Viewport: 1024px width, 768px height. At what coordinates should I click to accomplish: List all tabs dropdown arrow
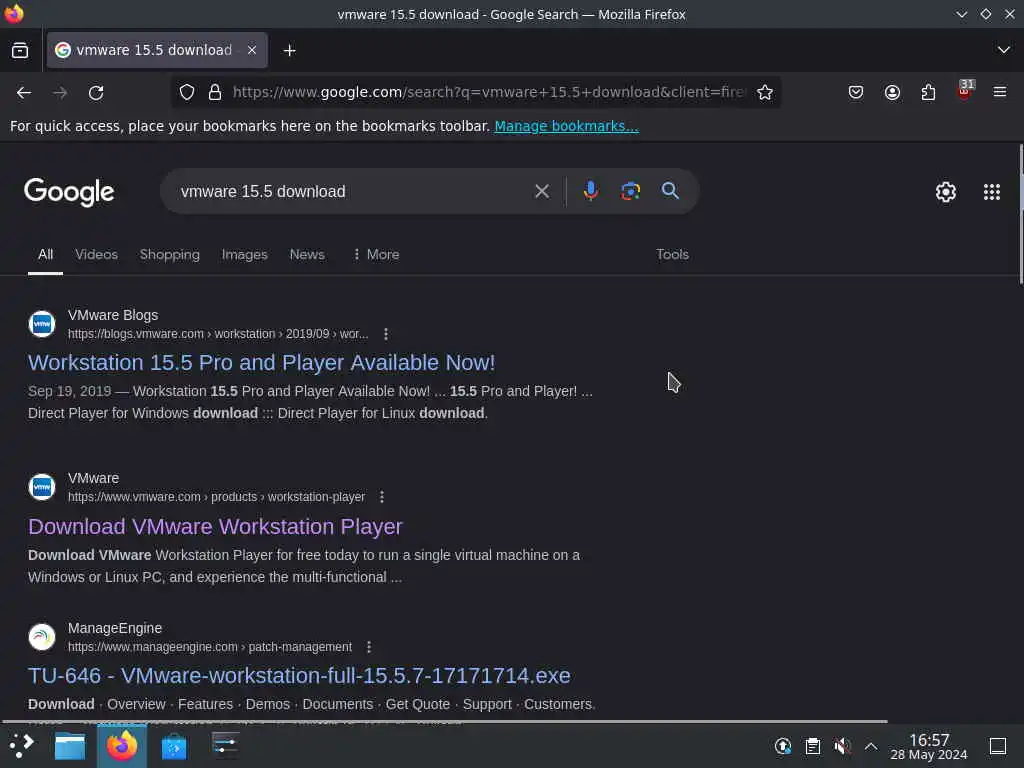[1004, 50]
